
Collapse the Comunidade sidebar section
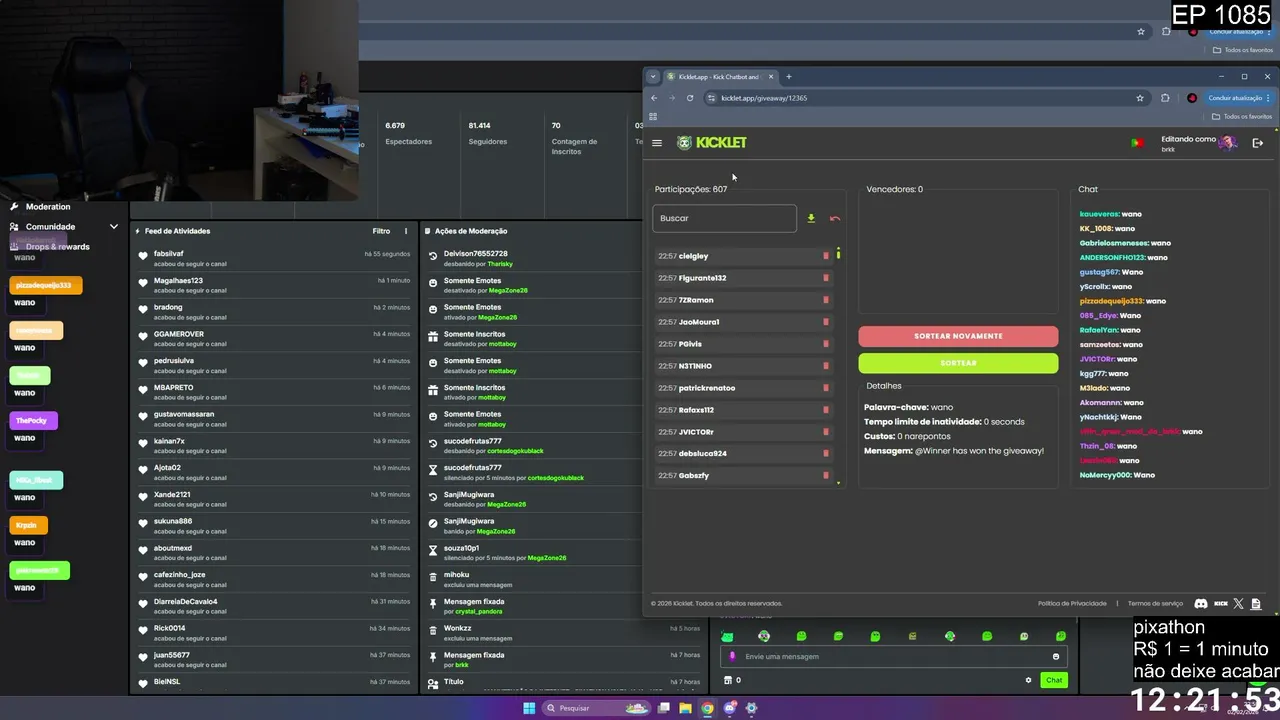(113, 227)
